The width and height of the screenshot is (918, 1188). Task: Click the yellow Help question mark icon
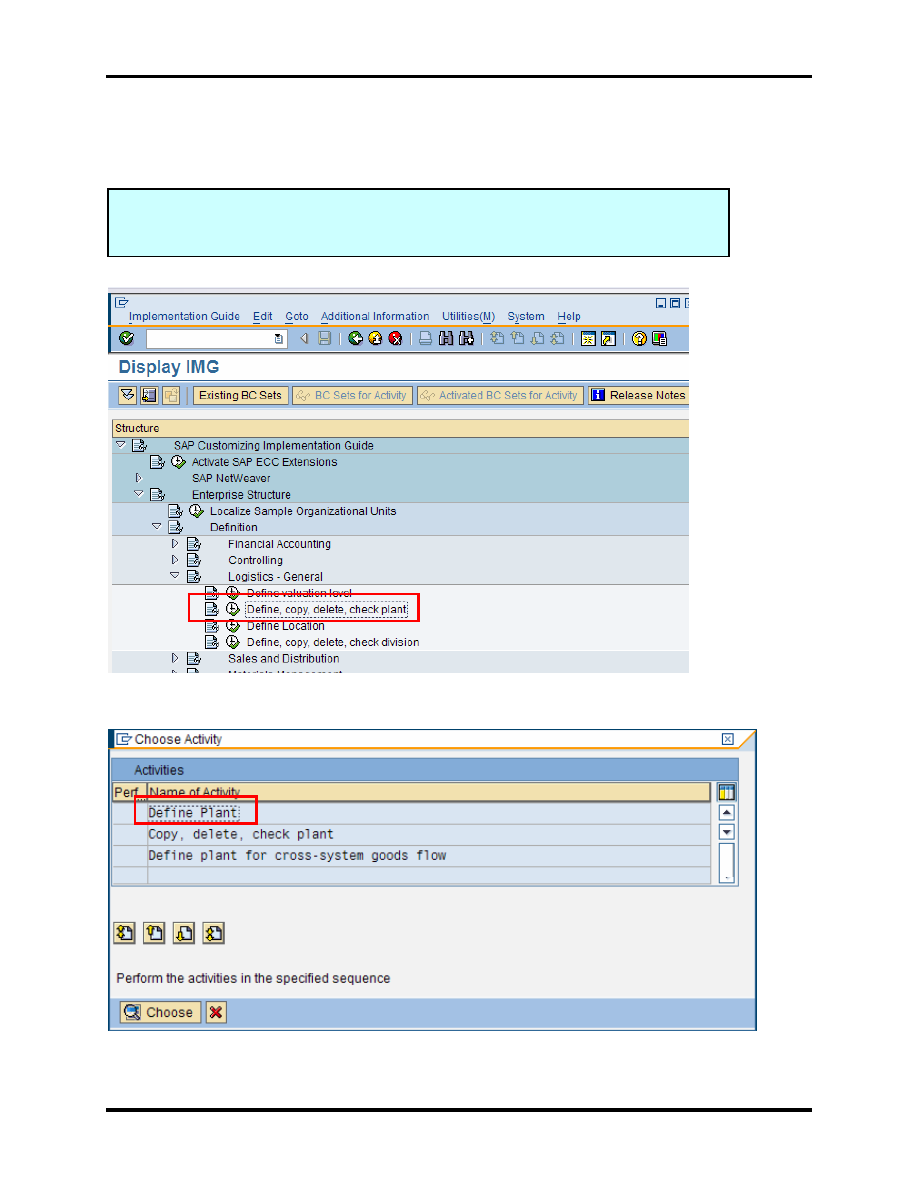pyautogui.click(x=639, y=339)
